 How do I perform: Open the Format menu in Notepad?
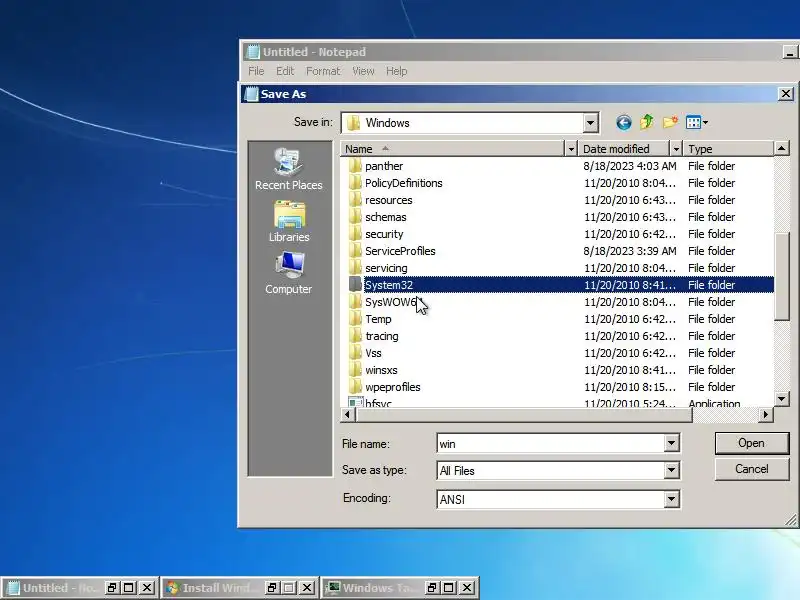[323, 71]
